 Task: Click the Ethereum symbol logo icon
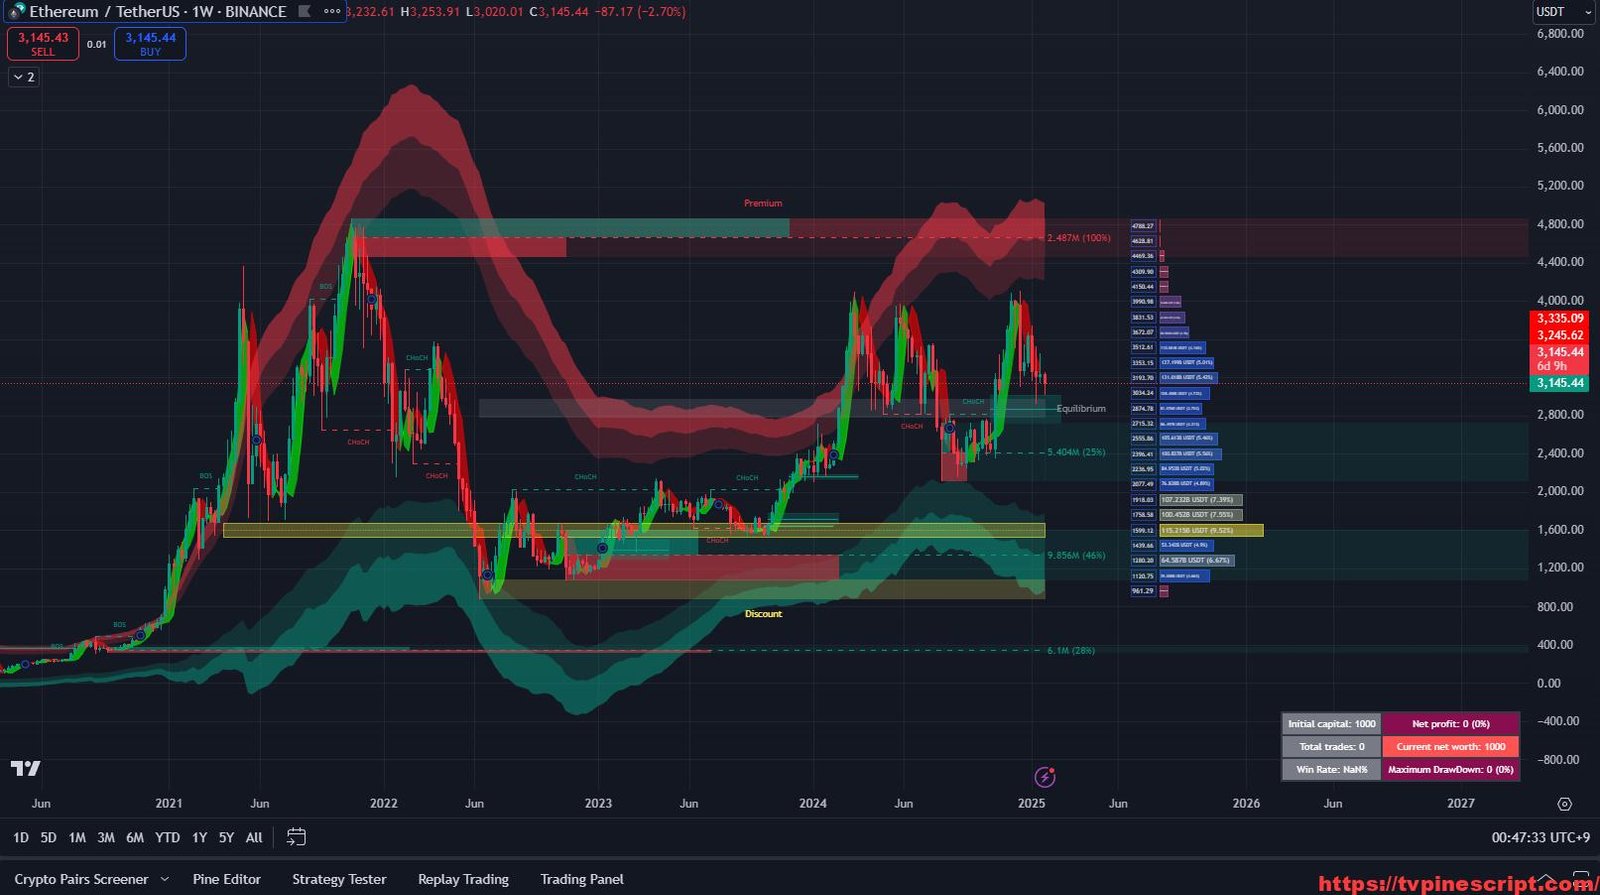coord(16,12)
